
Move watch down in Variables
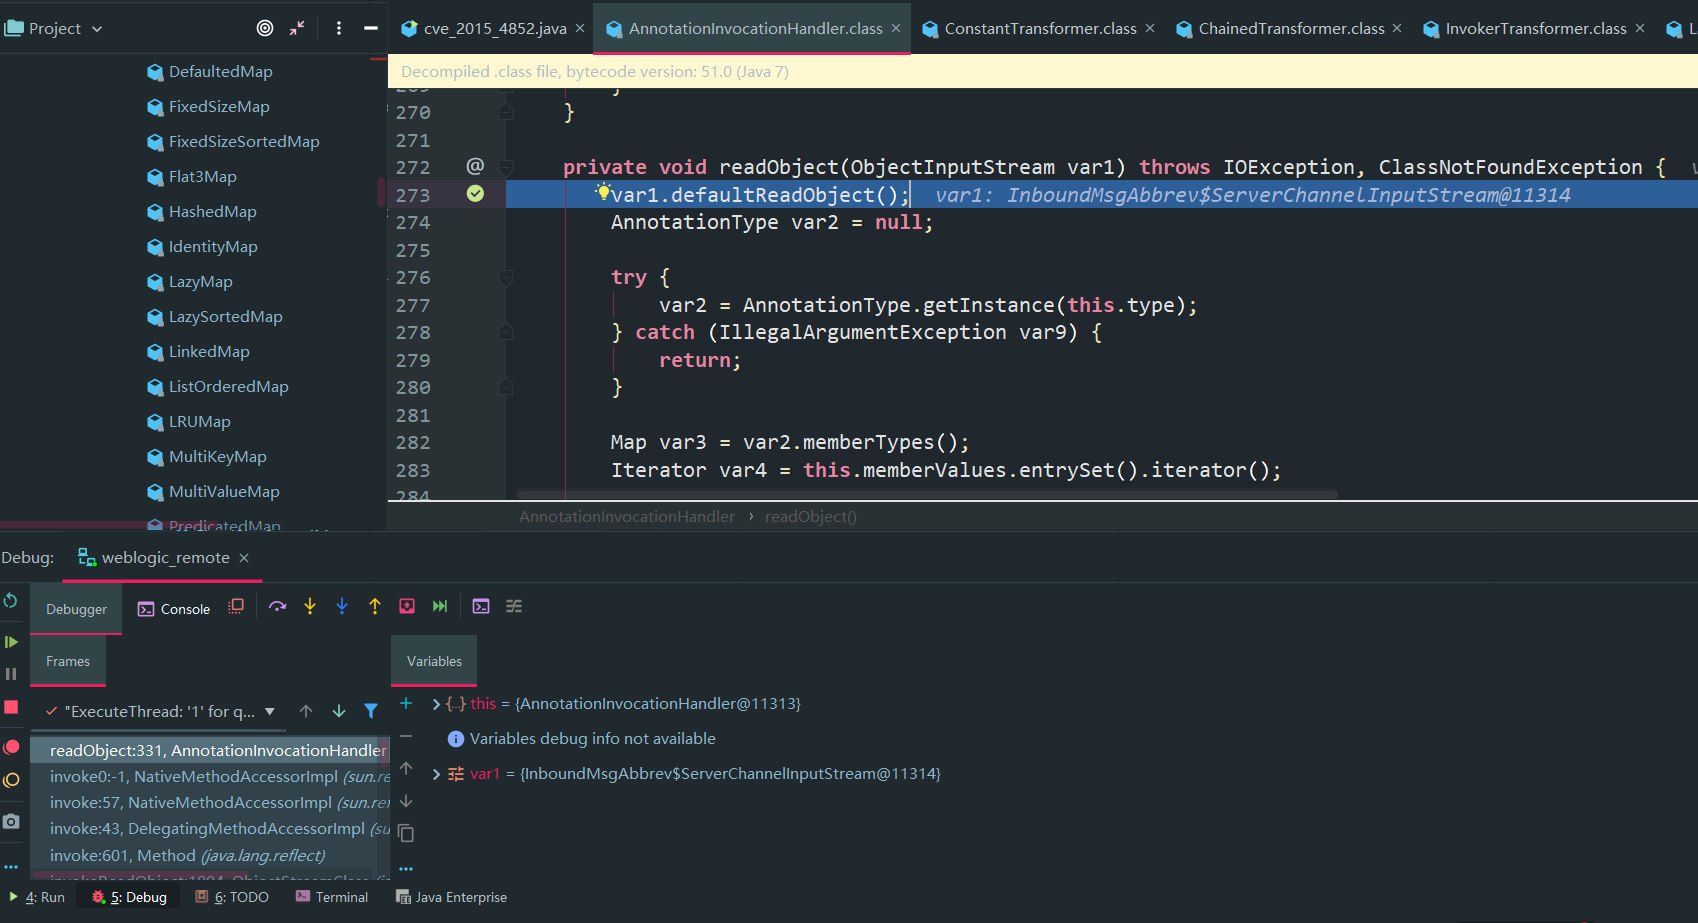[406, 801]
